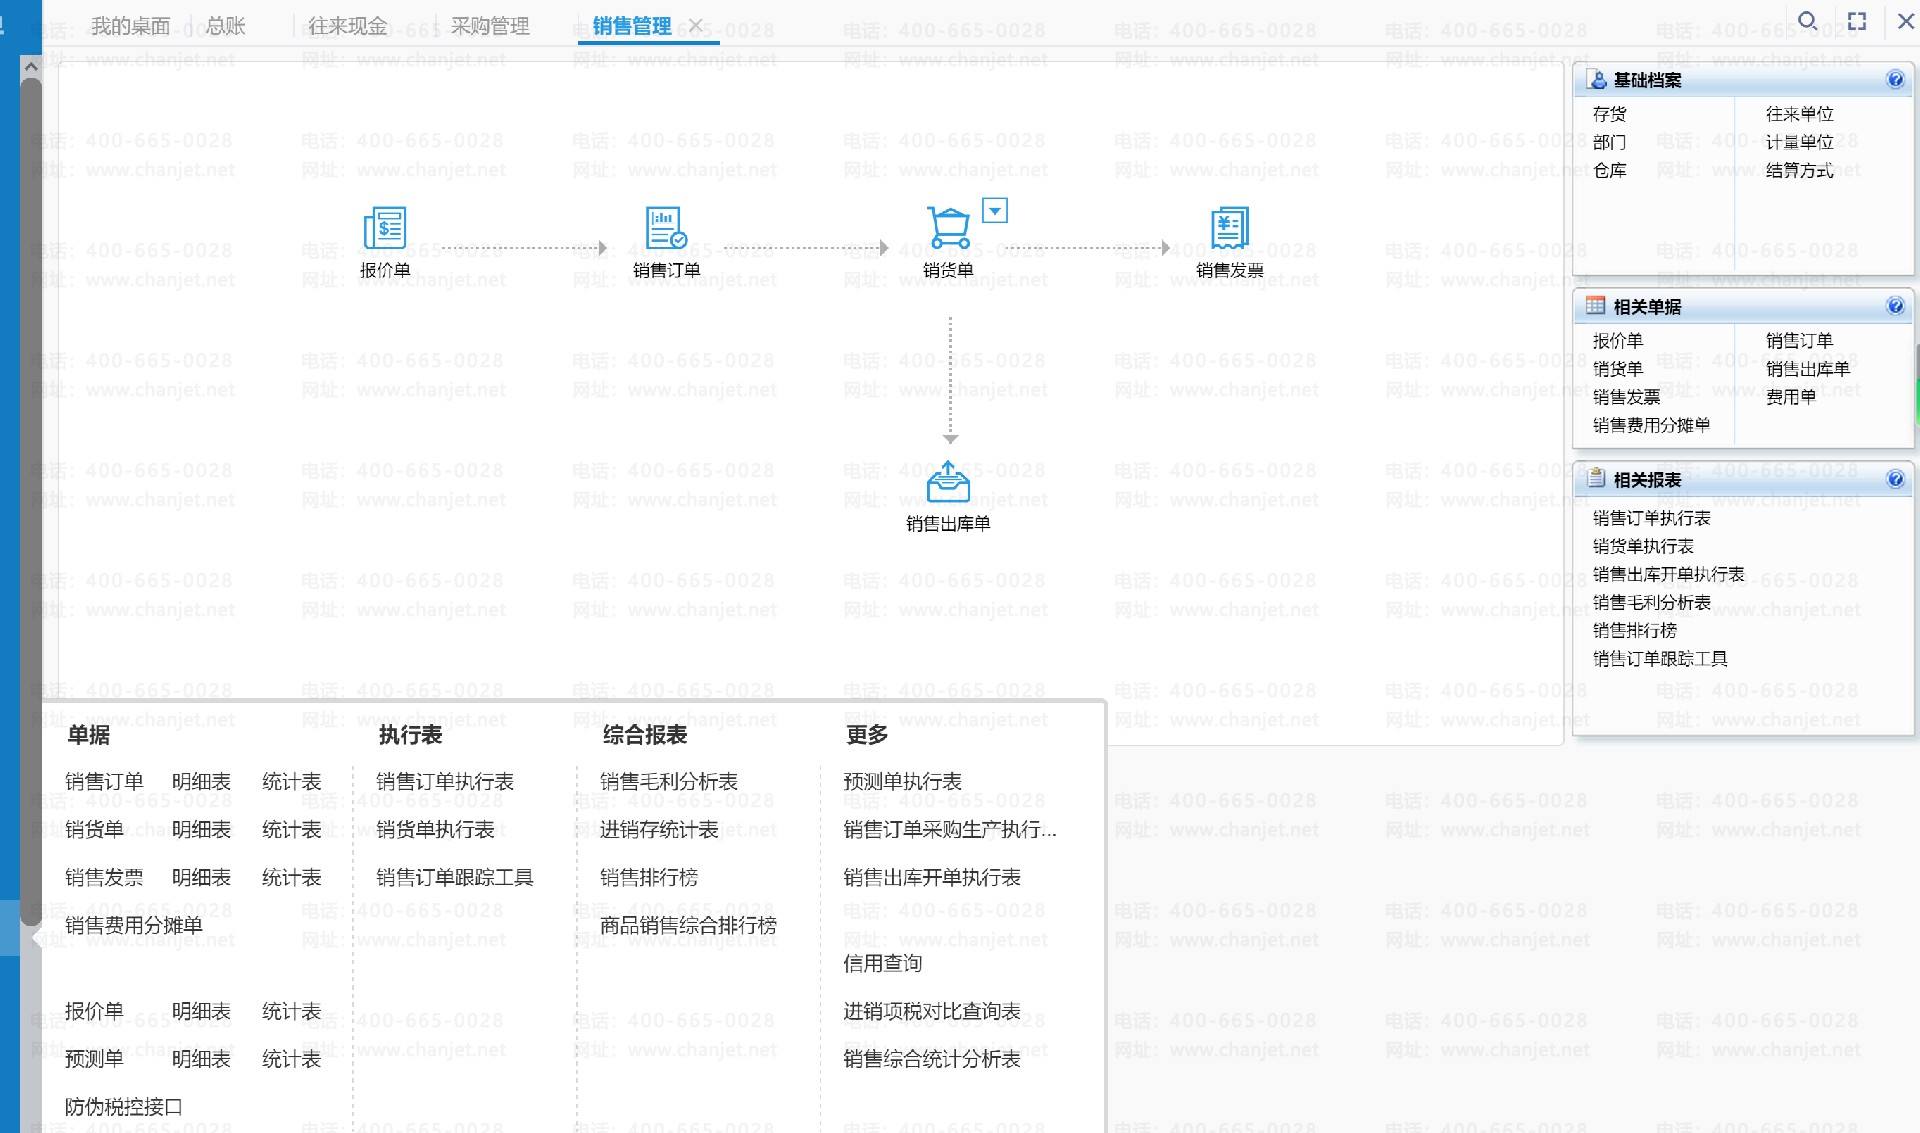The image size is (1920, 1133).
Task: Click help icon on 基础档案 panel
Action: (1895, 80)
